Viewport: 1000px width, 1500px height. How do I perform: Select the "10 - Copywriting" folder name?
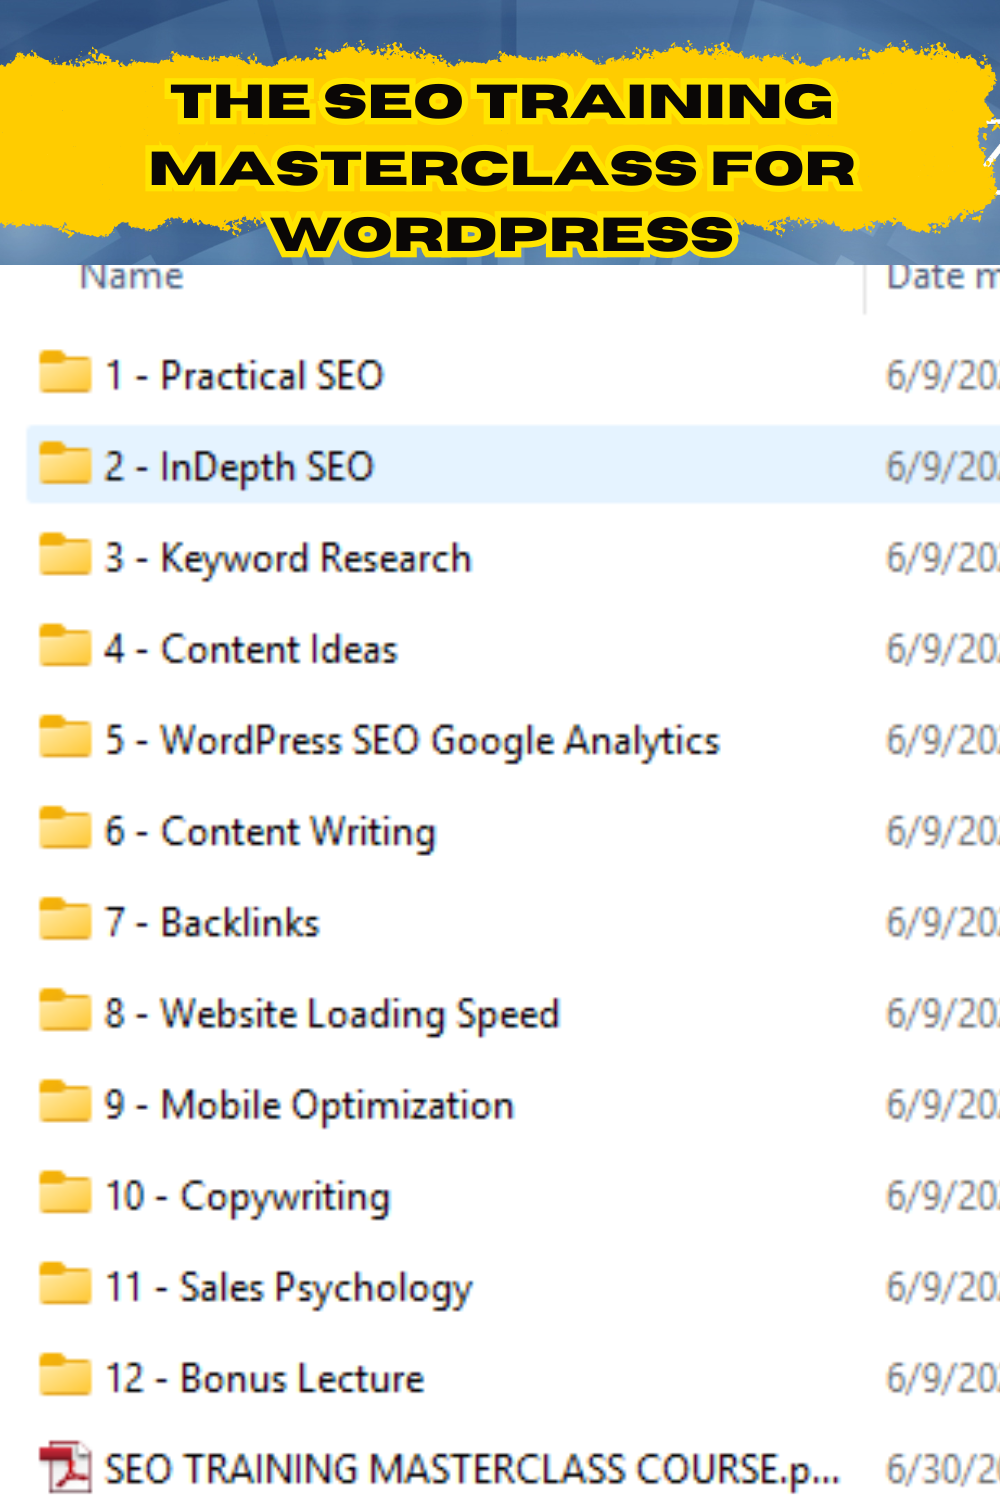click(x=247, y=1198)
